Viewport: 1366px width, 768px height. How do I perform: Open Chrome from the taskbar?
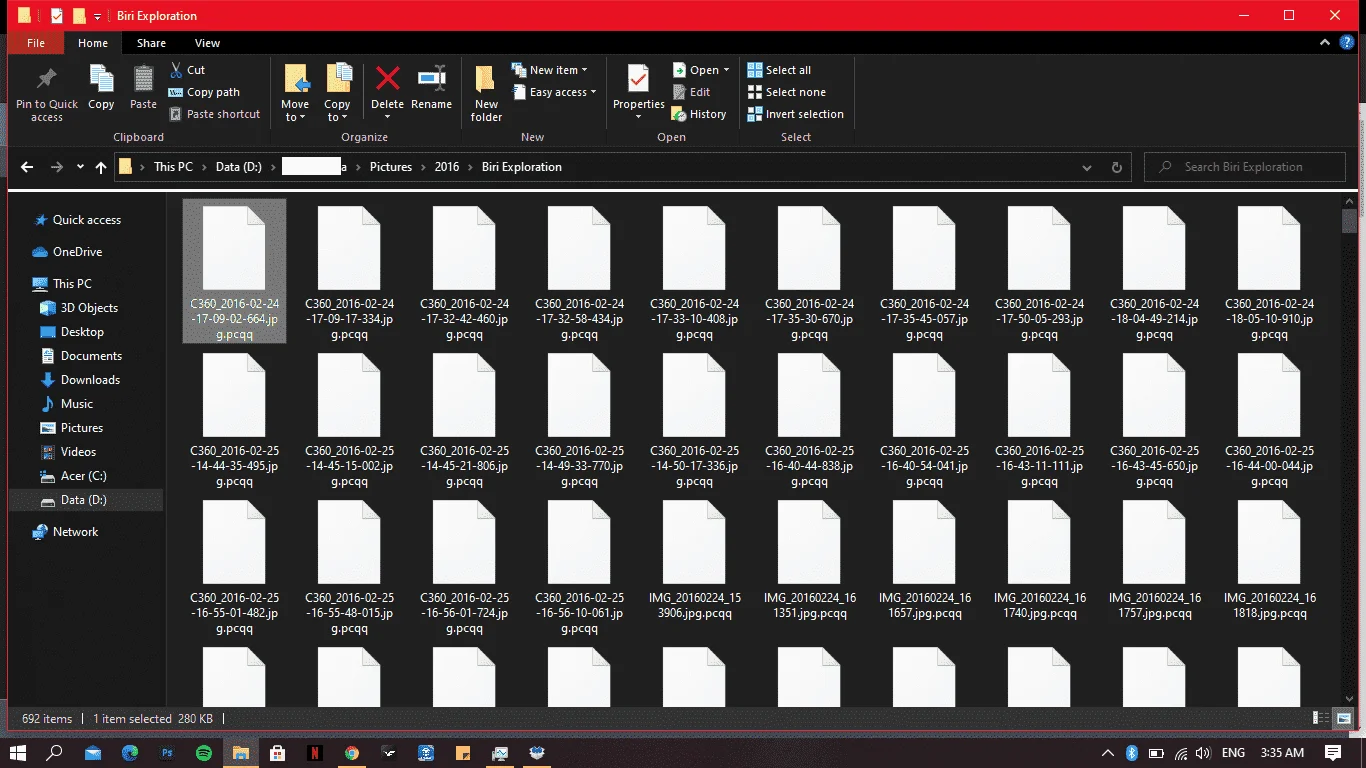[352, 752]
